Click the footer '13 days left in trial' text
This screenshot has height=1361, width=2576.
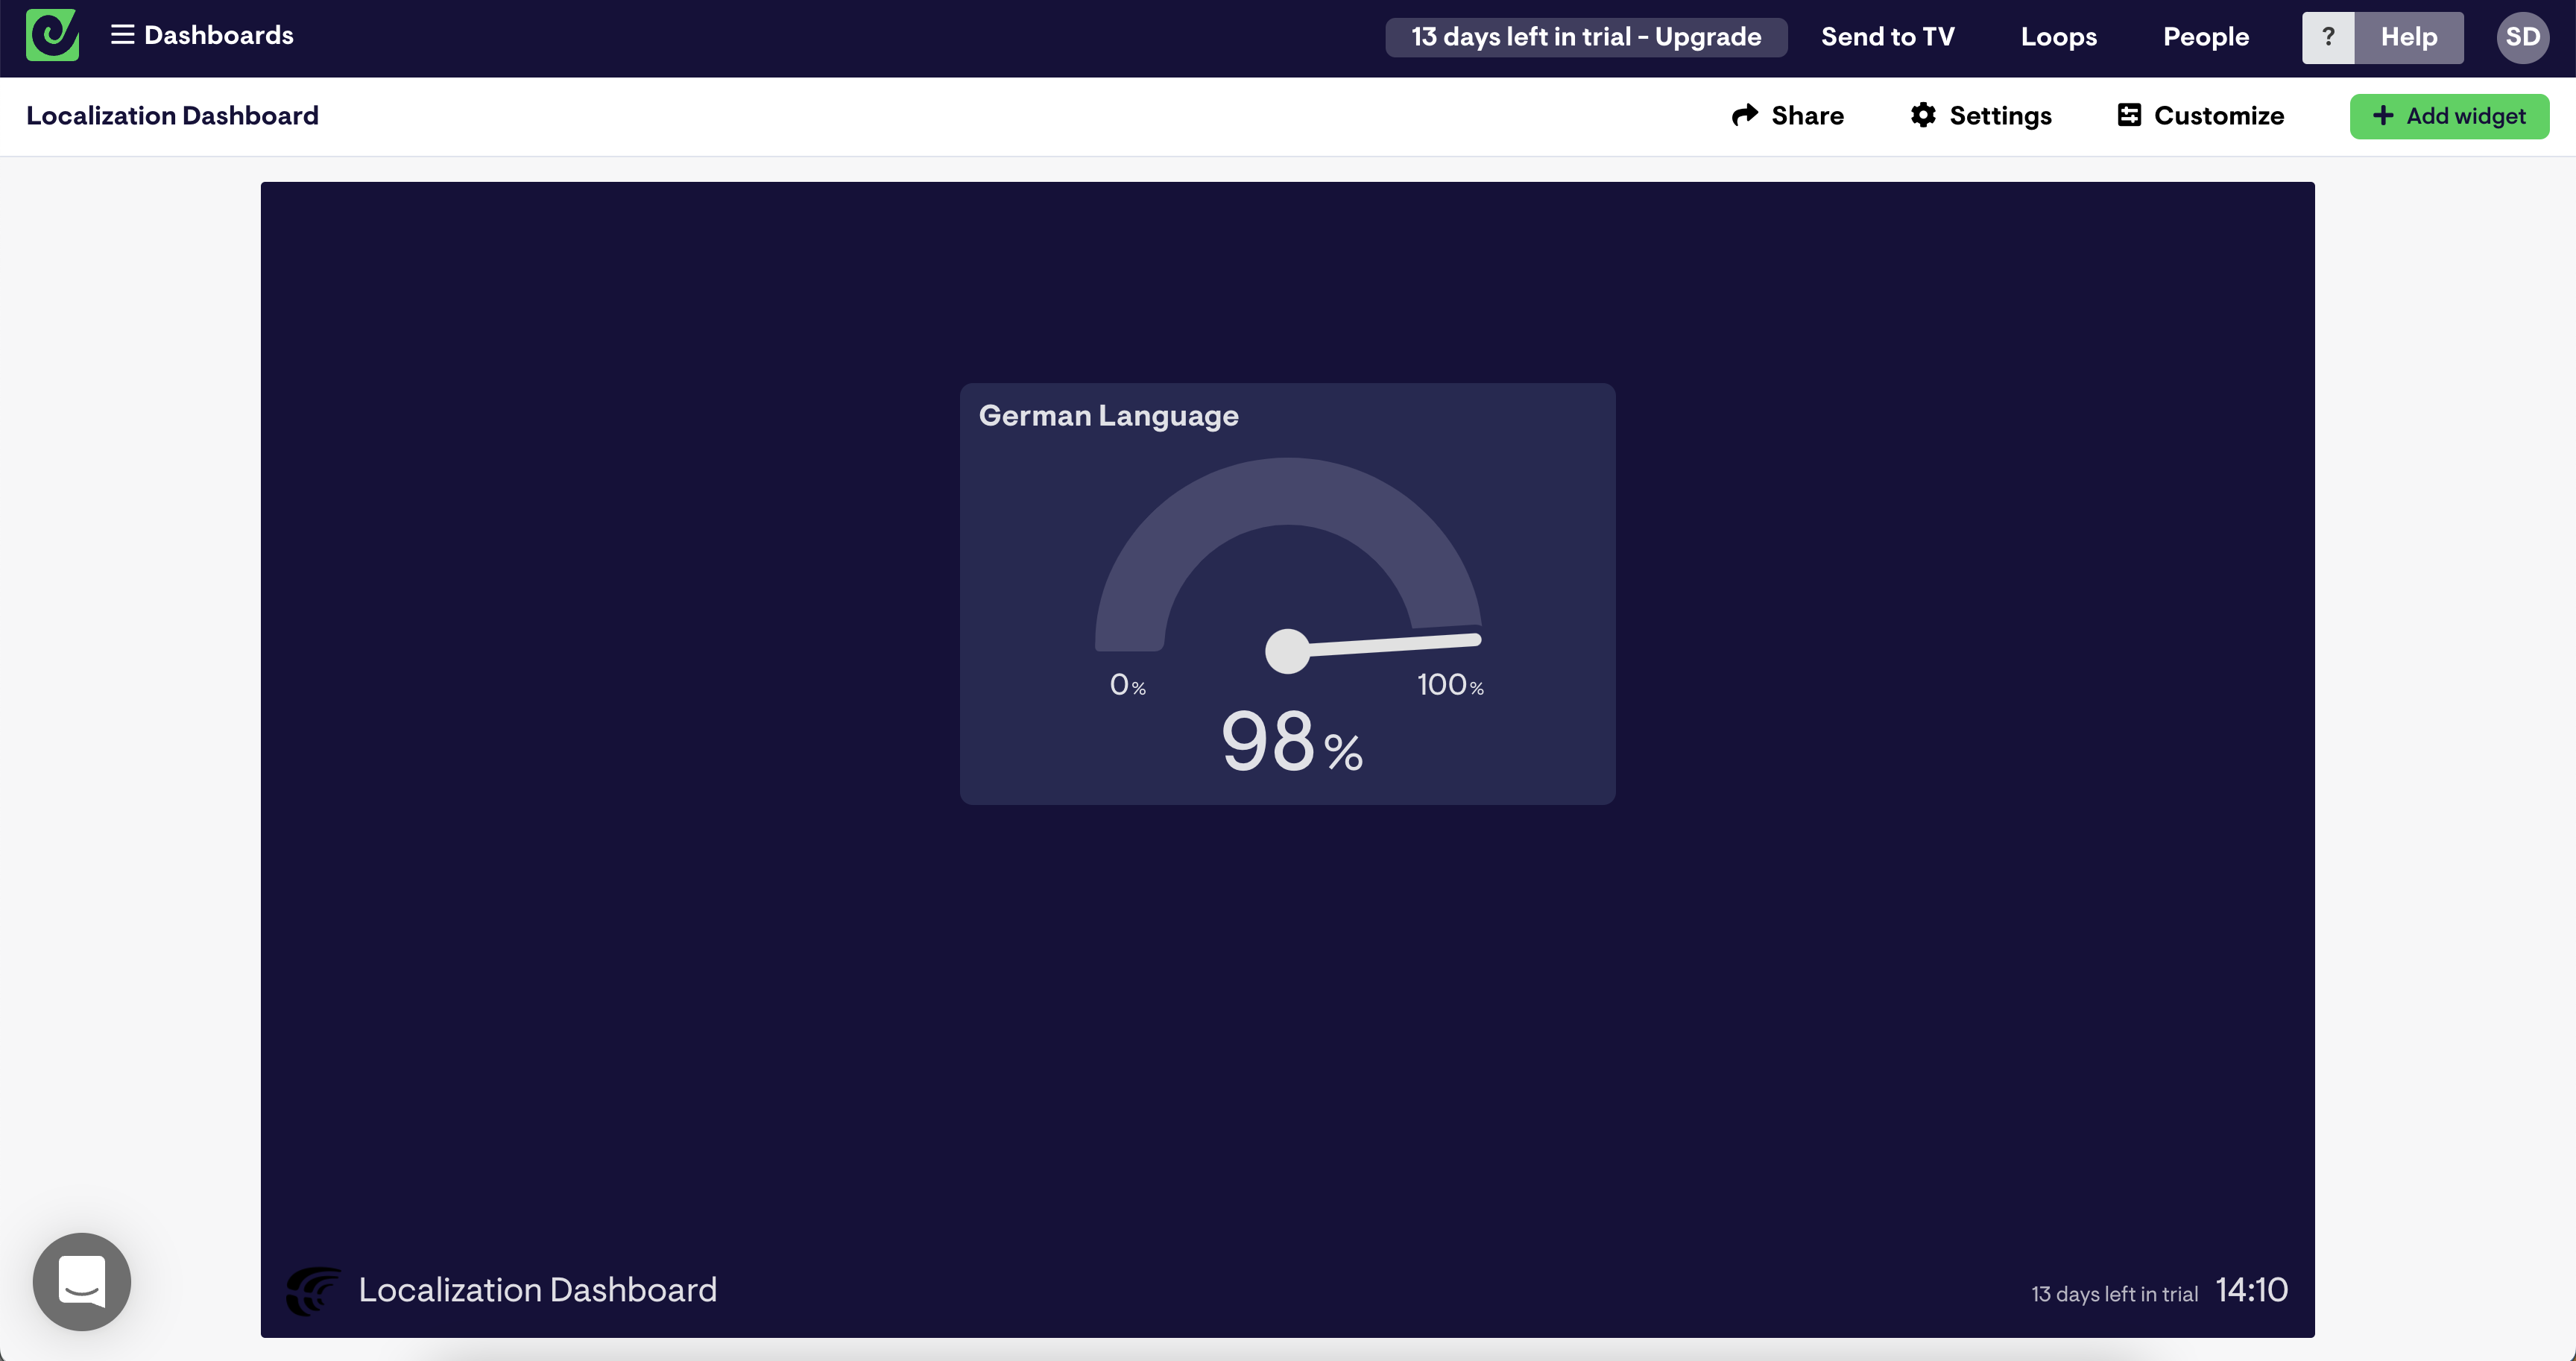click(x=2114, y=1294)
